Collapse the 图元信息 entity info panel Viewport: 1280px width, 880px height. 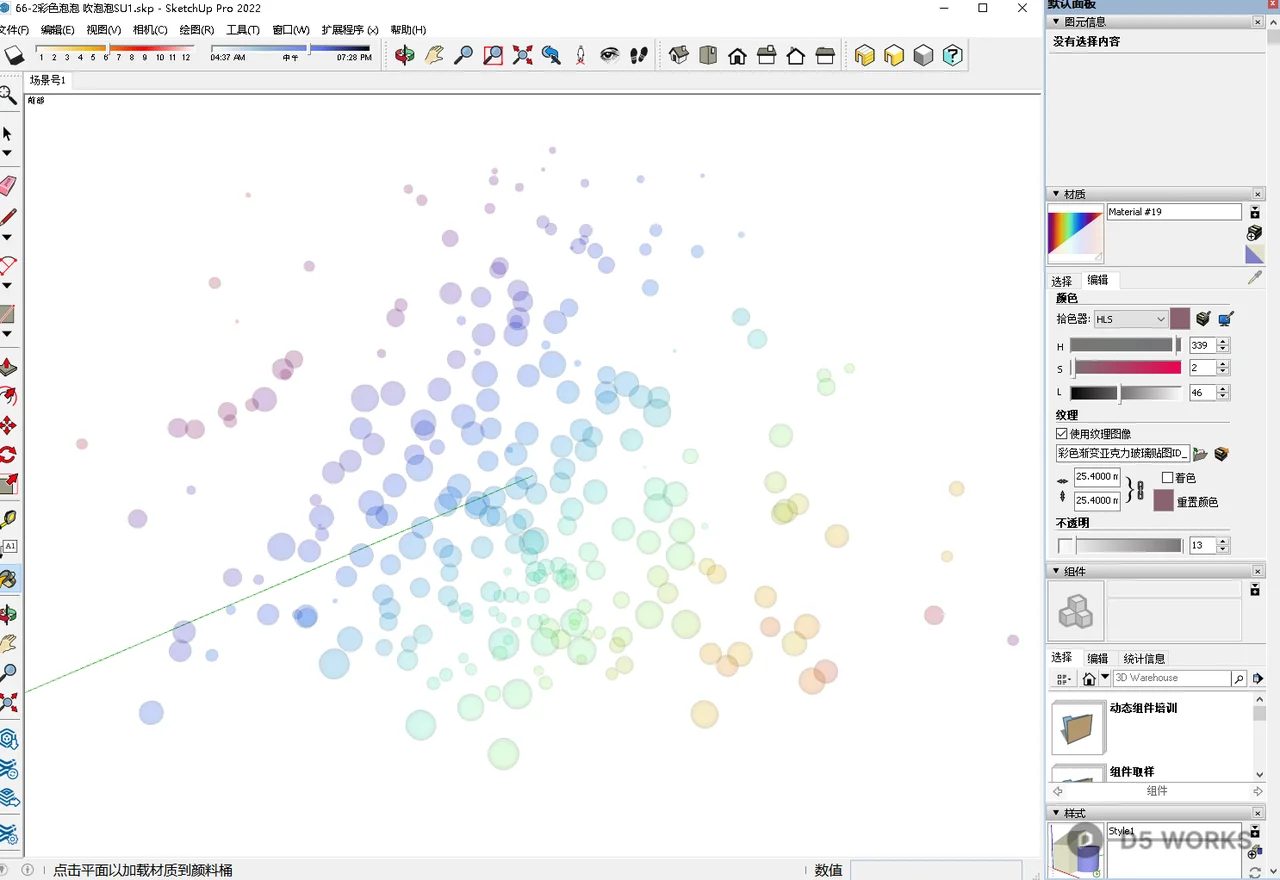point(1056,22)
